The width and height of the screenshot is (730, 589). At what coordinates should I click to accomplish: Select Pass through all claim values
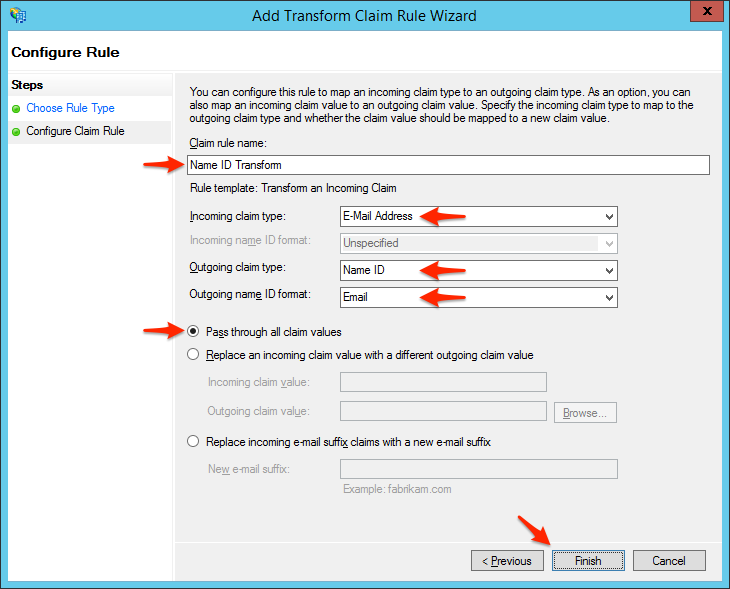click(193, 332)
